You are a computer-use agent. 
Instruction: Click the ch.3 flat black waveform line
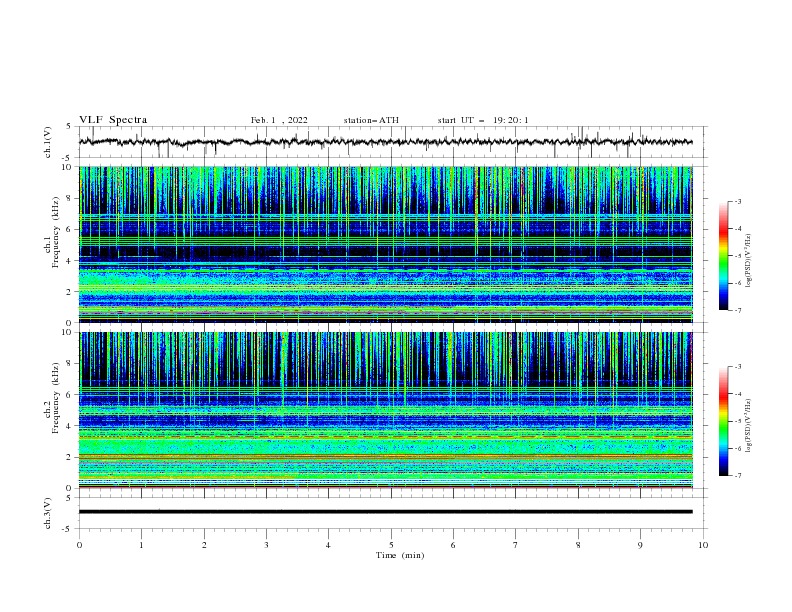(385, 512)
